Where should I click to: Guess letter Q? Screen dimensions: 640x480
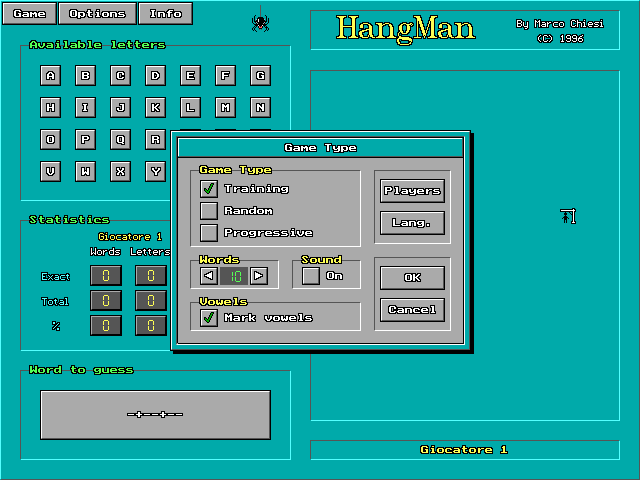(x=120, y=140)
